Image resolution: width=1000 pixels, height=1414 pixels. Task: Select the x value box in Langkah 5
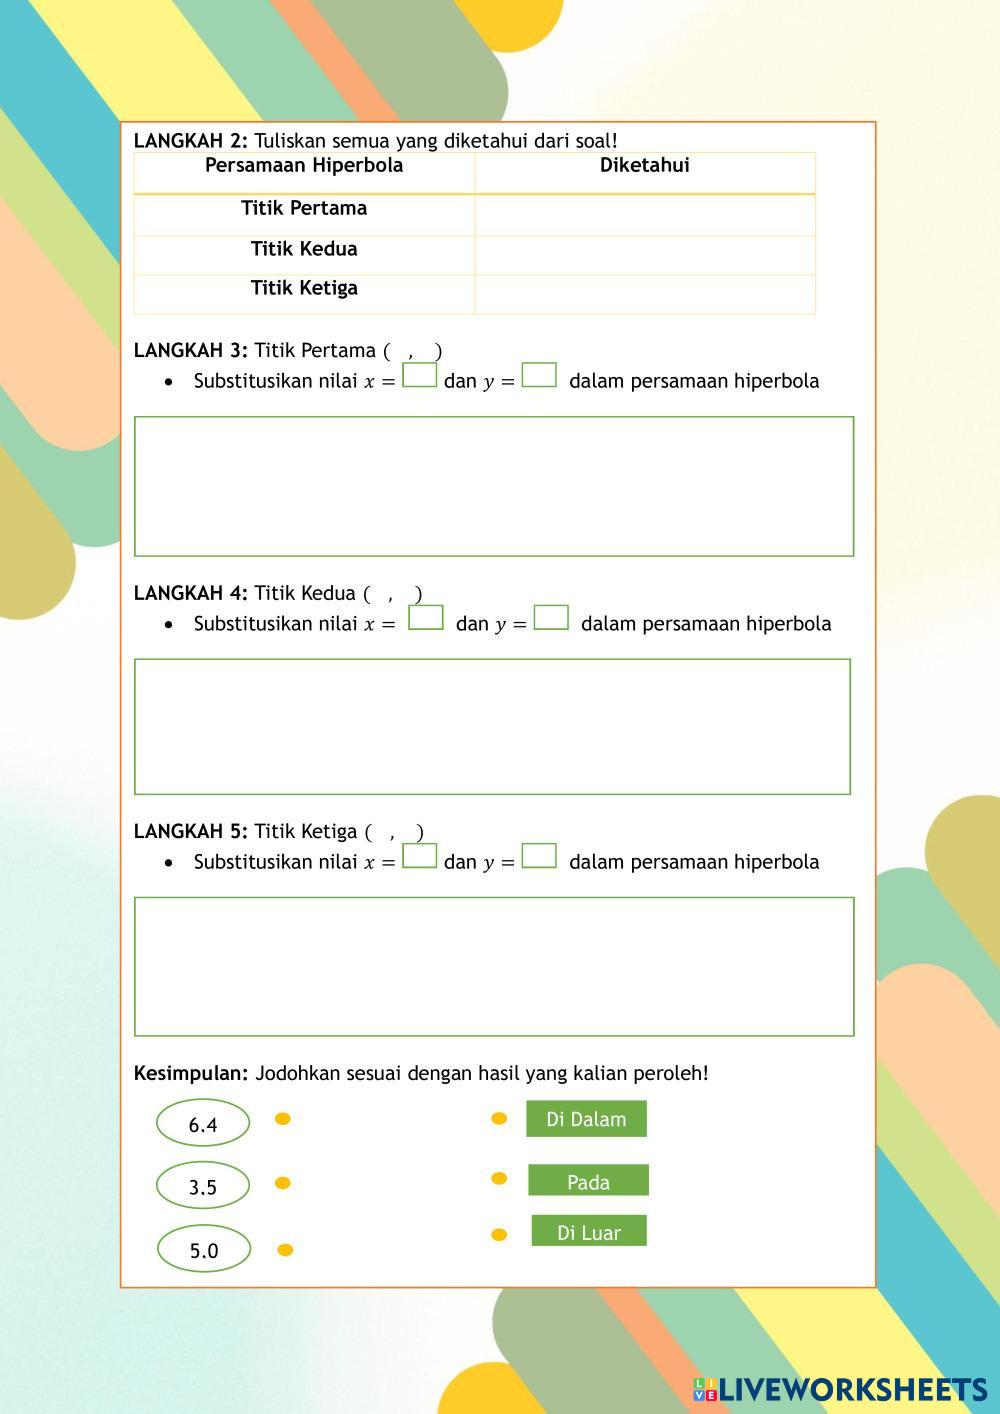(x=419, y=856)
